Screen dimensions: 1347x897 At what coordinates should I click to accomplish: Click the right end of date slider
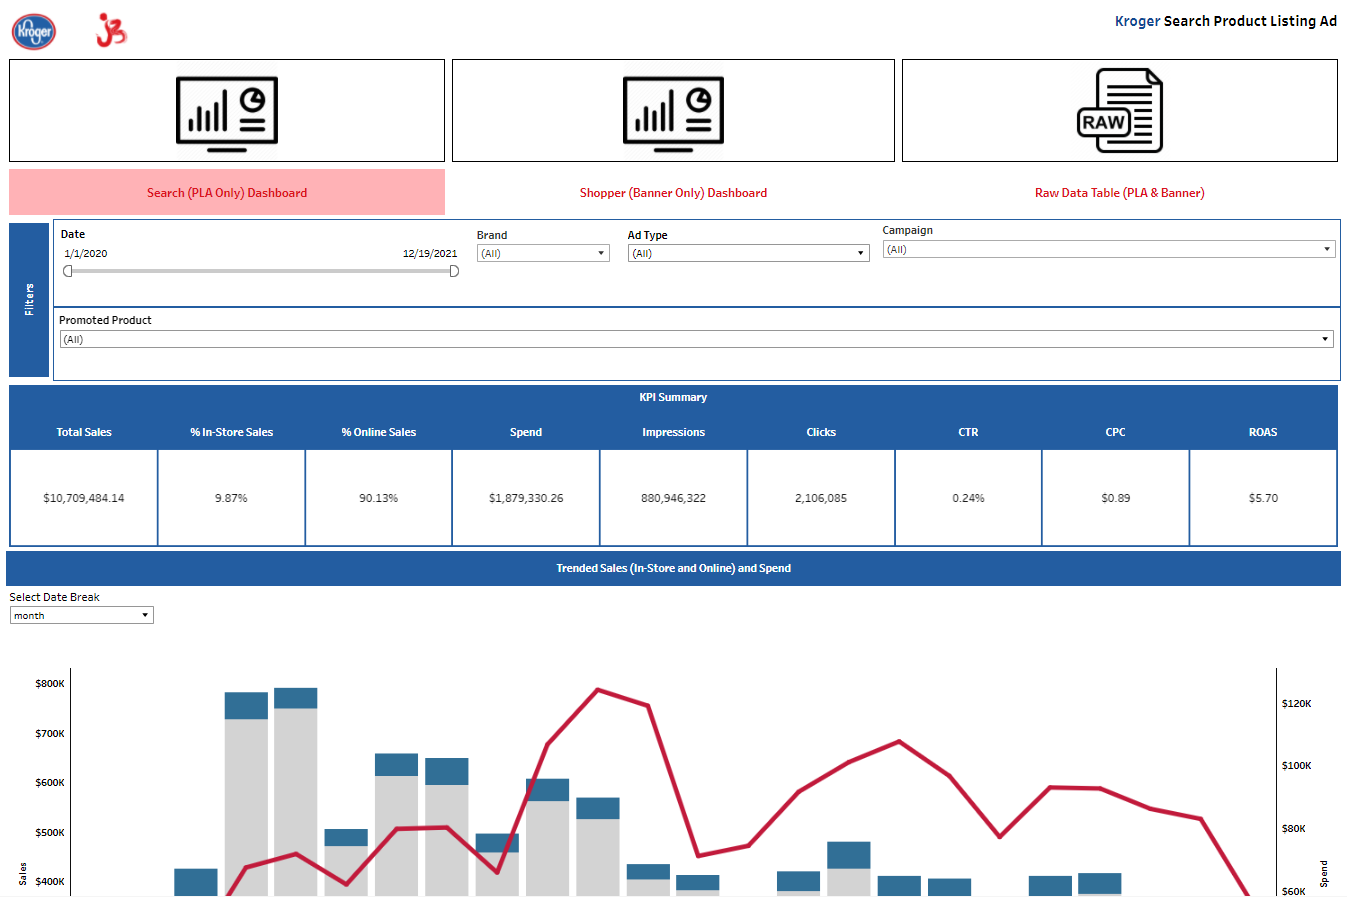click(453, 270)
